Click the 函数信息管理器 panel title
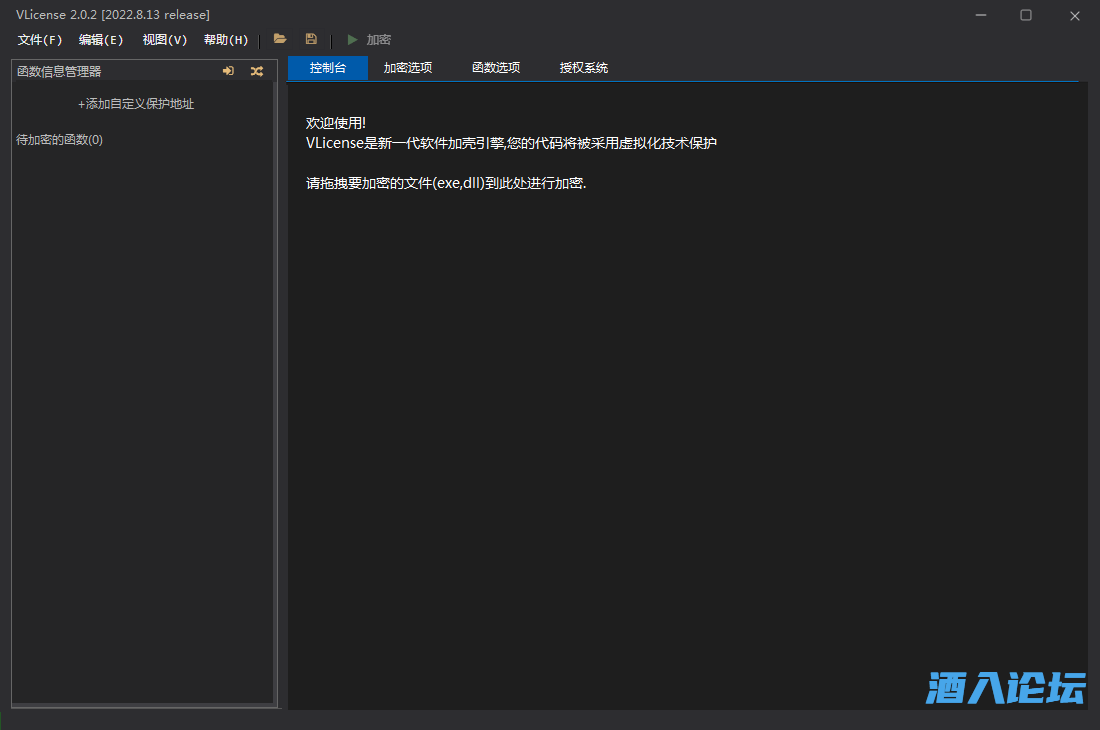Image resolution: width=1100 pixels, height=730 pixels. pyautogui.click(x=60, y=71)
